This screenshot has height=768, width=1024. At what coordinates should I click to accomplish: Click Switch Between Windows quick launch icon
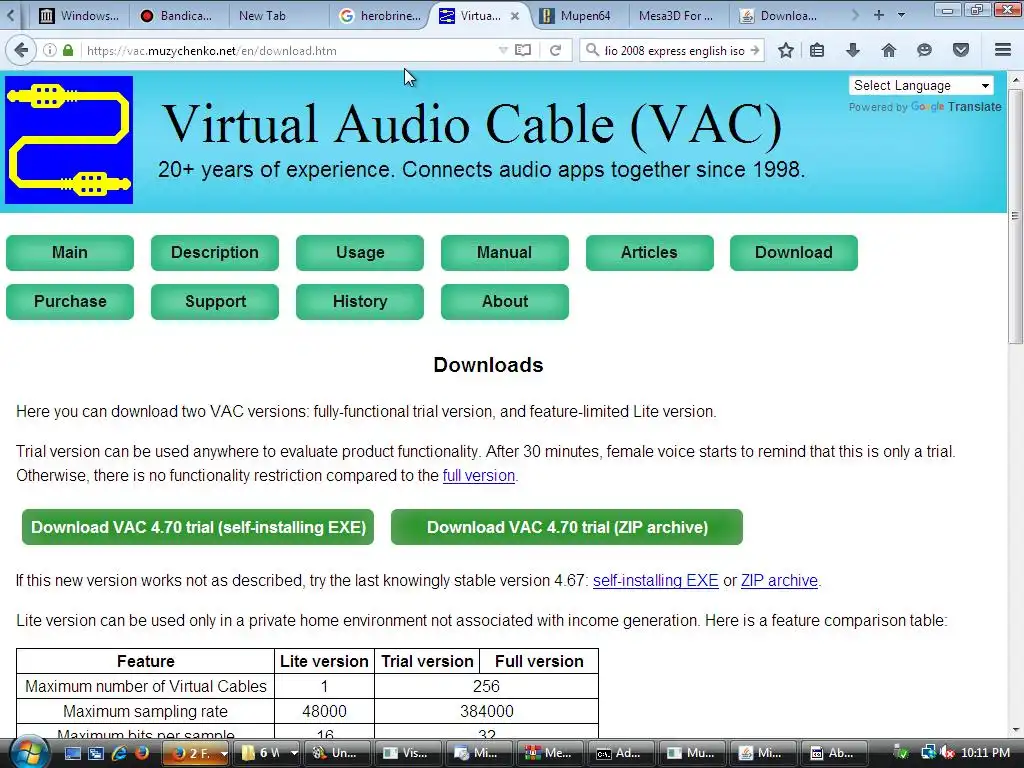(x=95, y=753)
